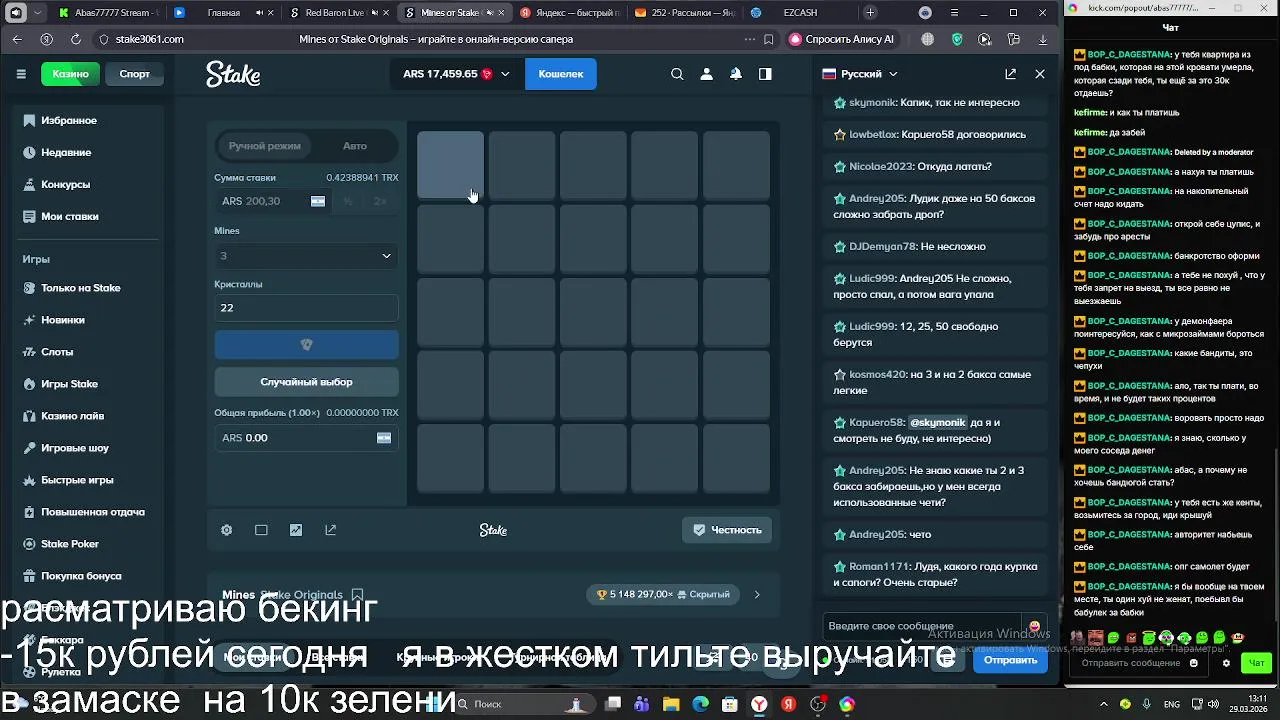The image size is (1280, 720).
Task: Show hidden tray icons chevron
Action: pos(1104,704)
